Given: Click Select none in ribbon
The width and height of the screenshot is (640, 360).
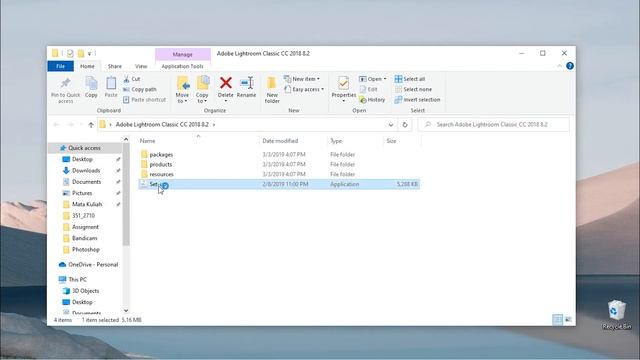Looking at the screenshot, I should [x=413, y=89].
